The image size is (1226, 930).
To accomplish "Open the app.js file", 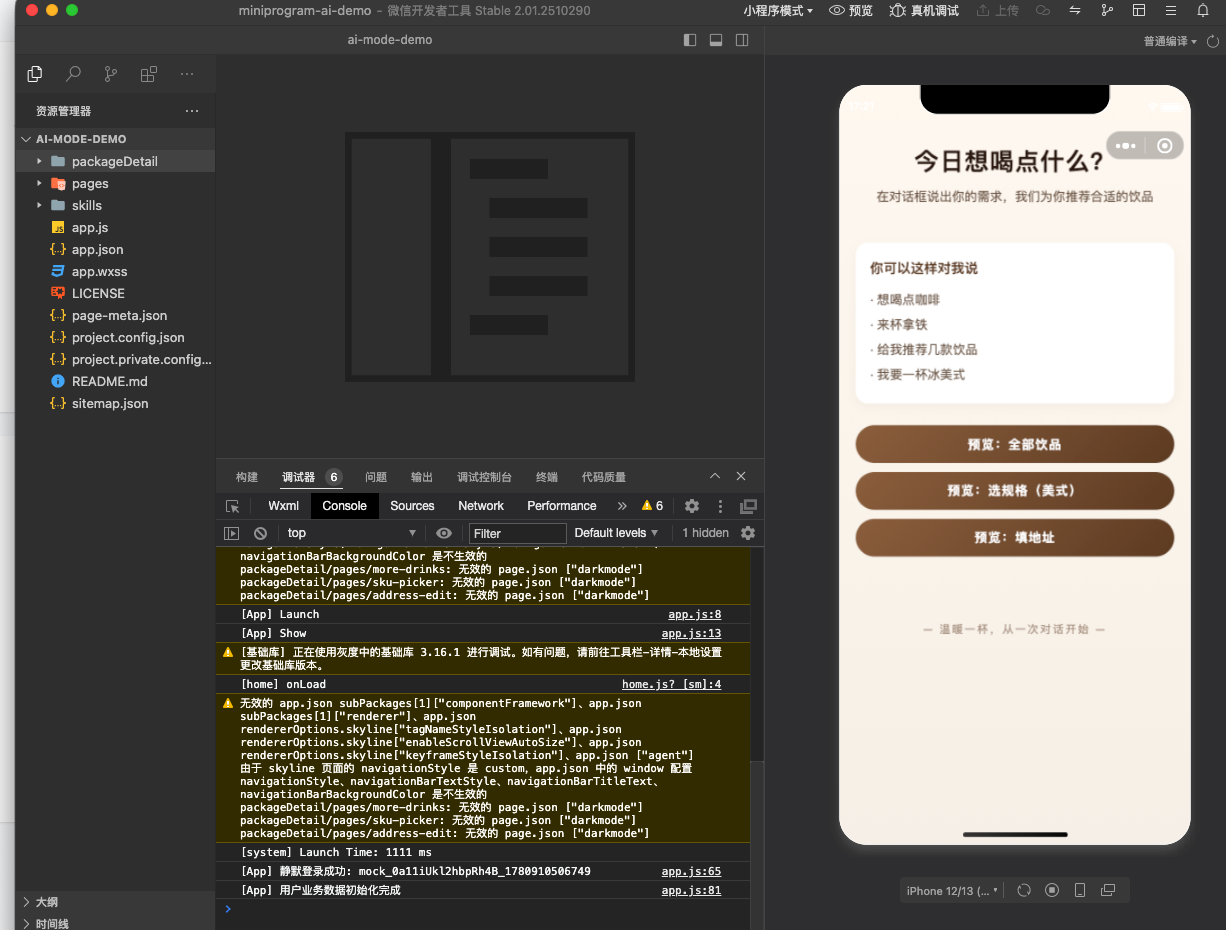I will coord(115,227).
